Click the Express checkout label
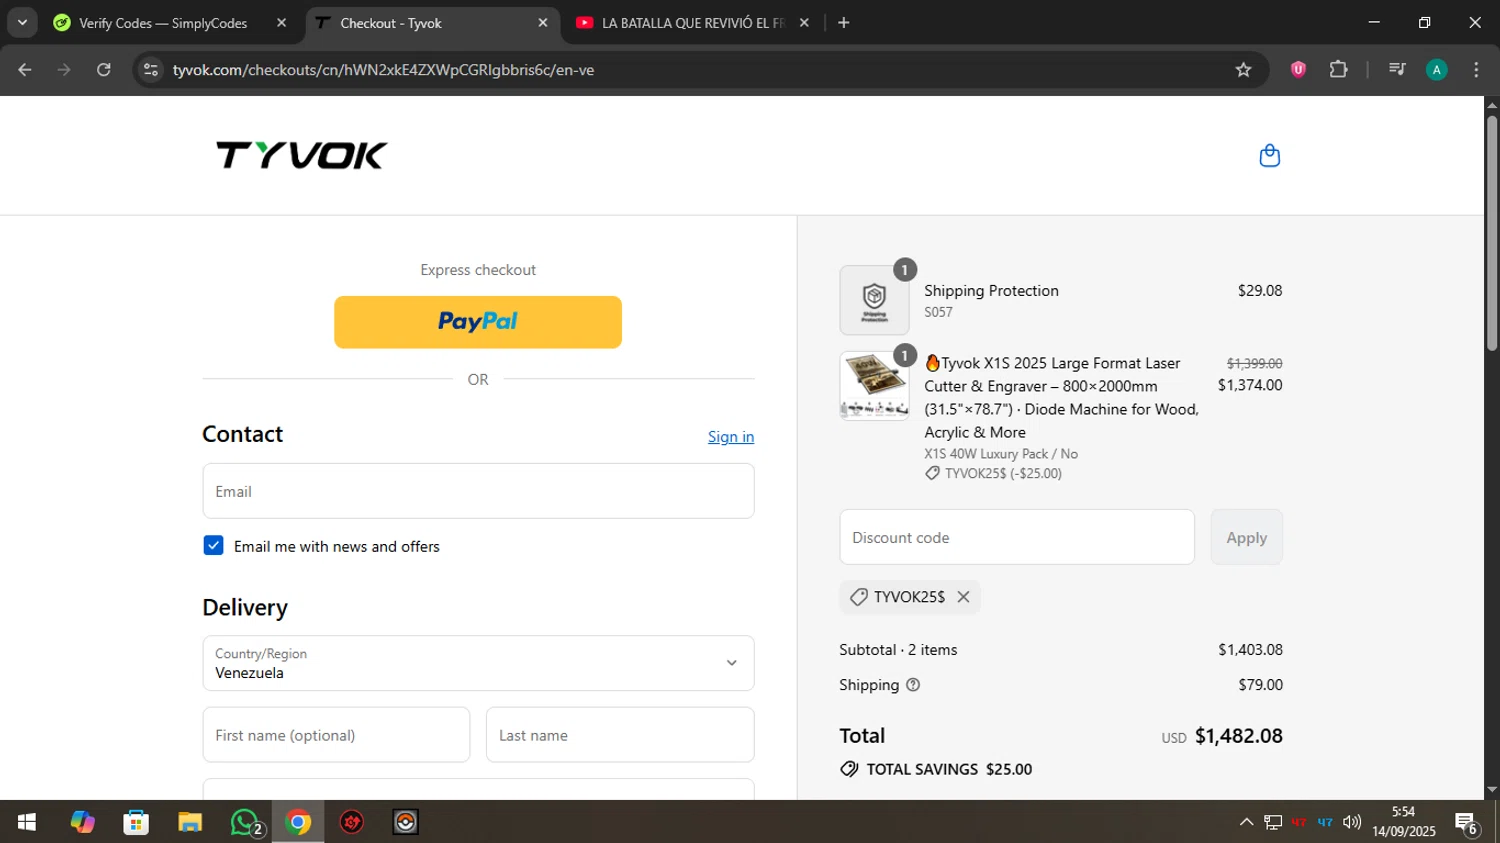This screenshot has width=1500, height=843. [x=478, y=270]
